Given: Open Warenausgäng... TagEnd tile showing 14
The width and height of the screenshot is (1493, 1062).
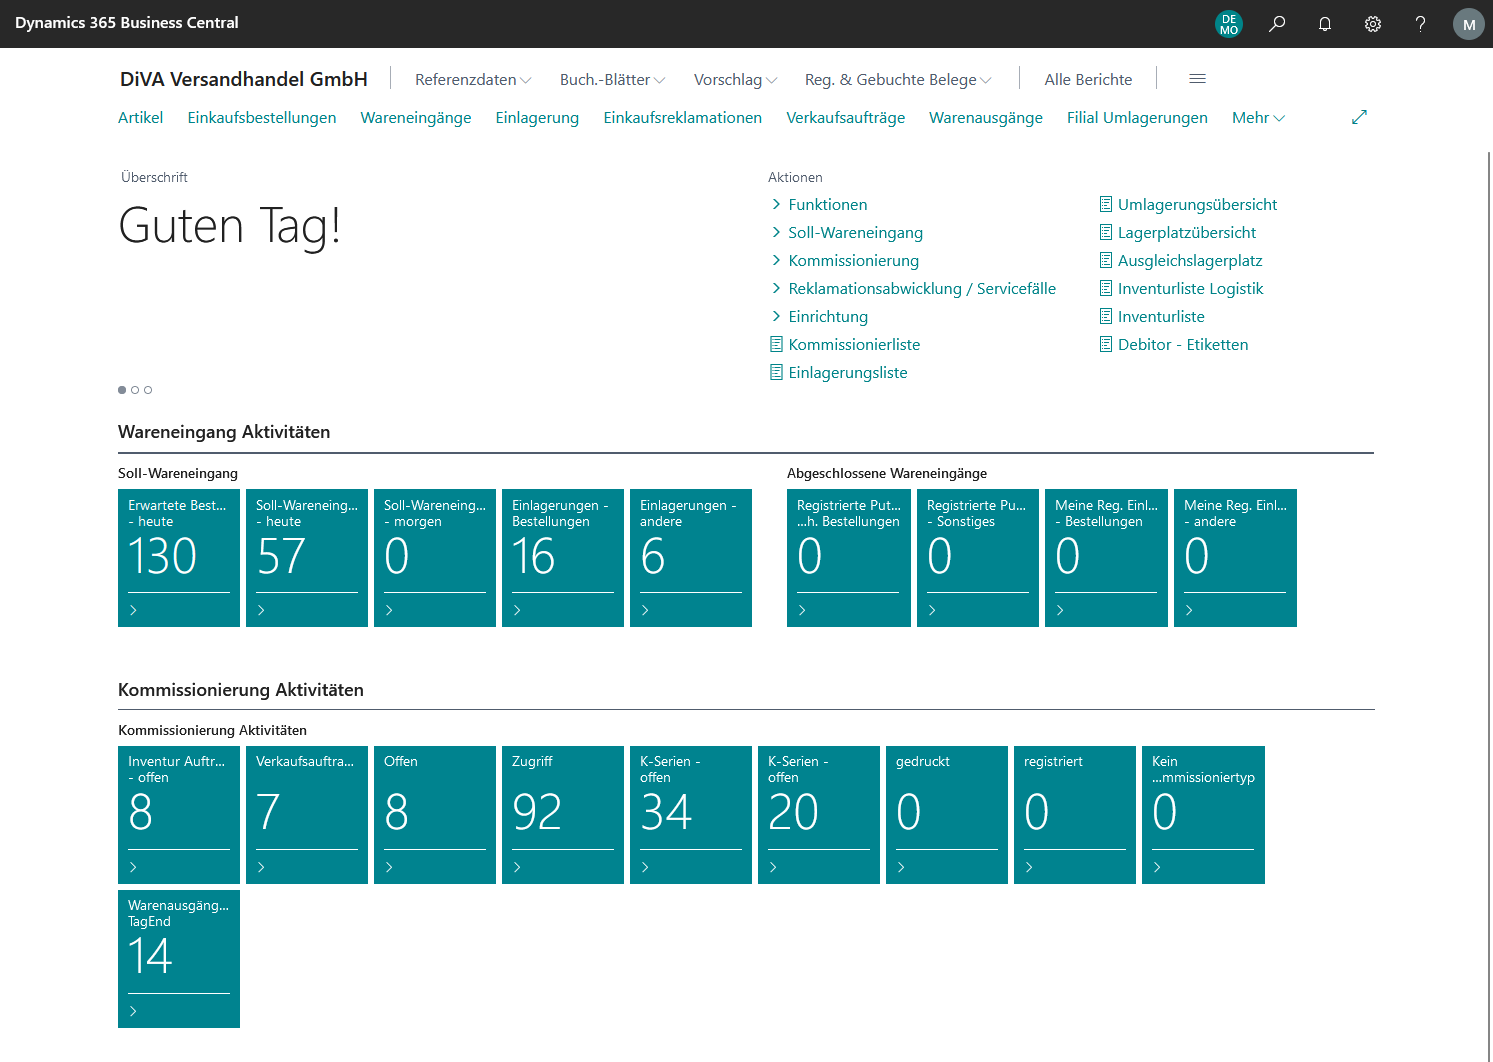Looking at the screenshot, I should (179, 959).
